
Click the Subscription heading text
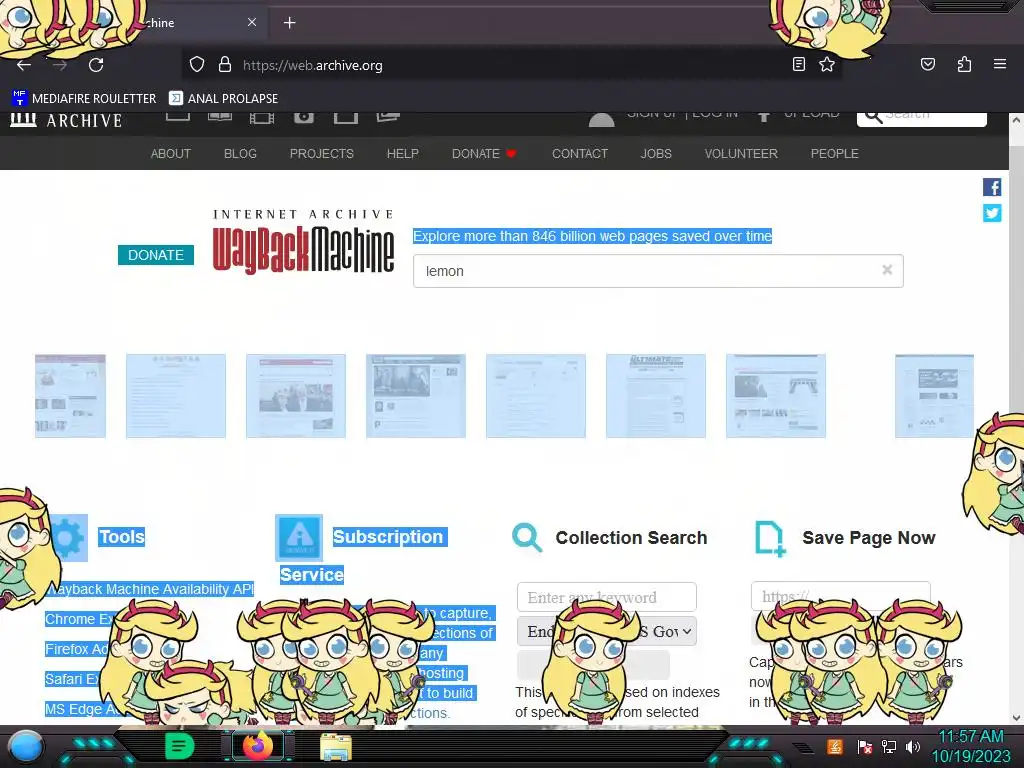click(x=389, y=537)
